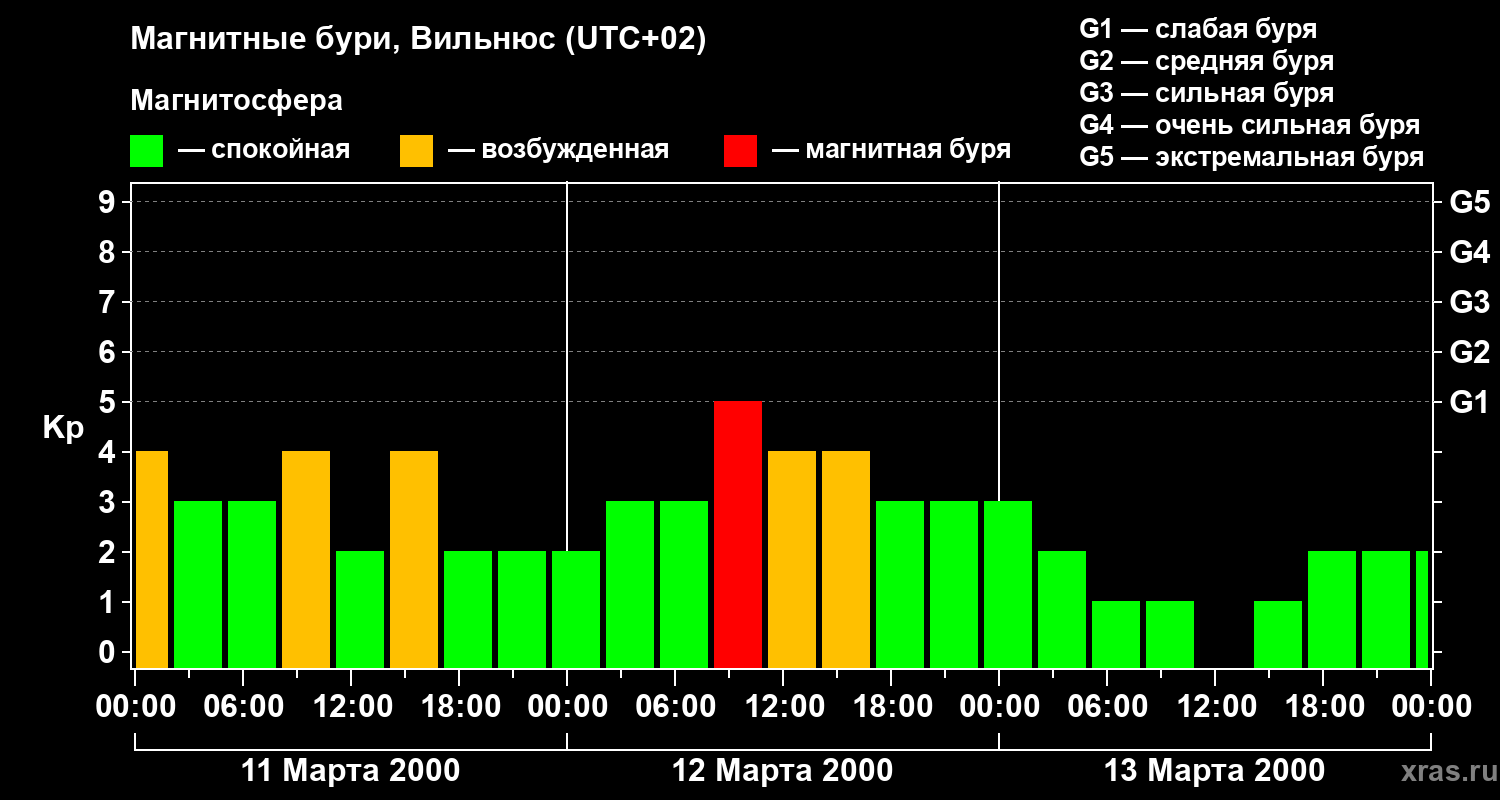Click the '06:00' tick label under 11 March
The height and width of the screenshot is (800, 1500).
(x=243, y=707)
